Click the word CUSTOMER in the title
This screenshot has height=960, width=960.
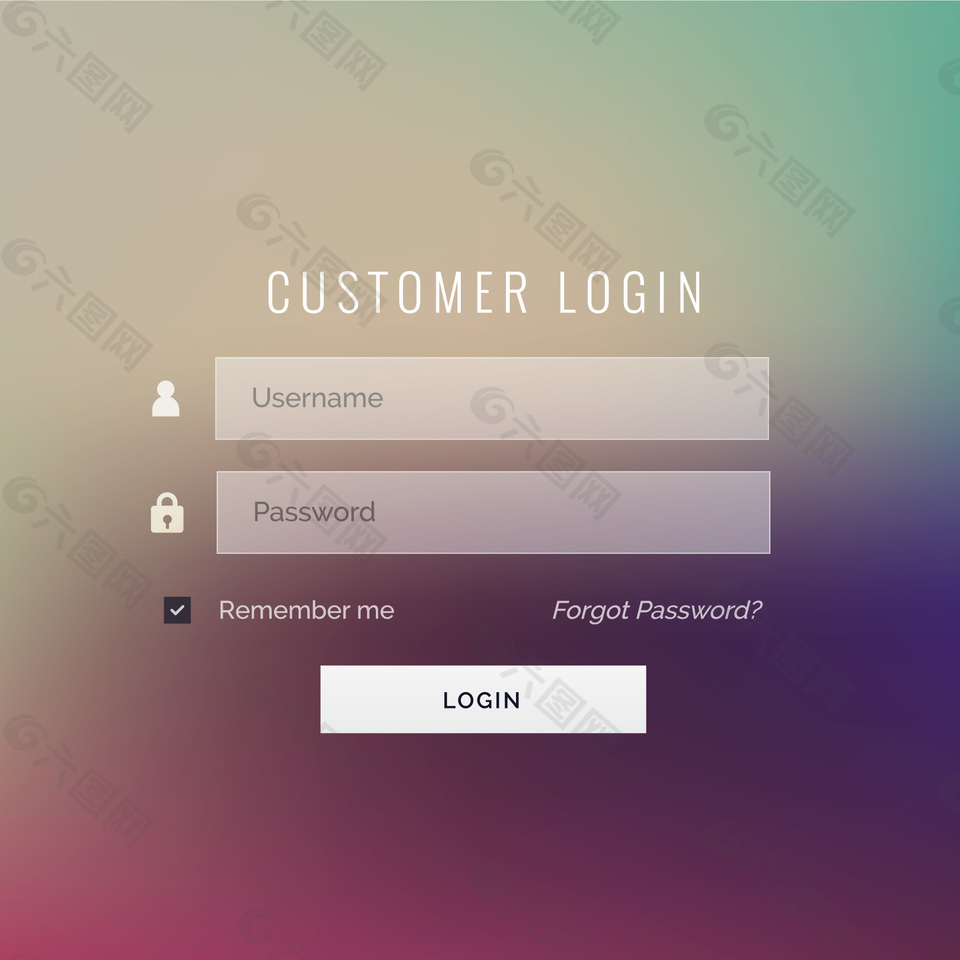397,293
